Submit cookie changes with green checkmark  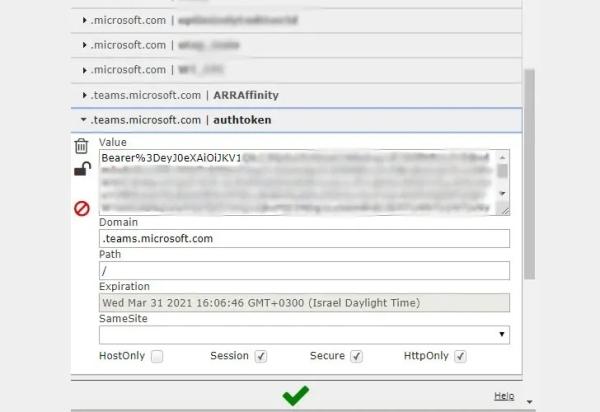[x=295, y=397]
